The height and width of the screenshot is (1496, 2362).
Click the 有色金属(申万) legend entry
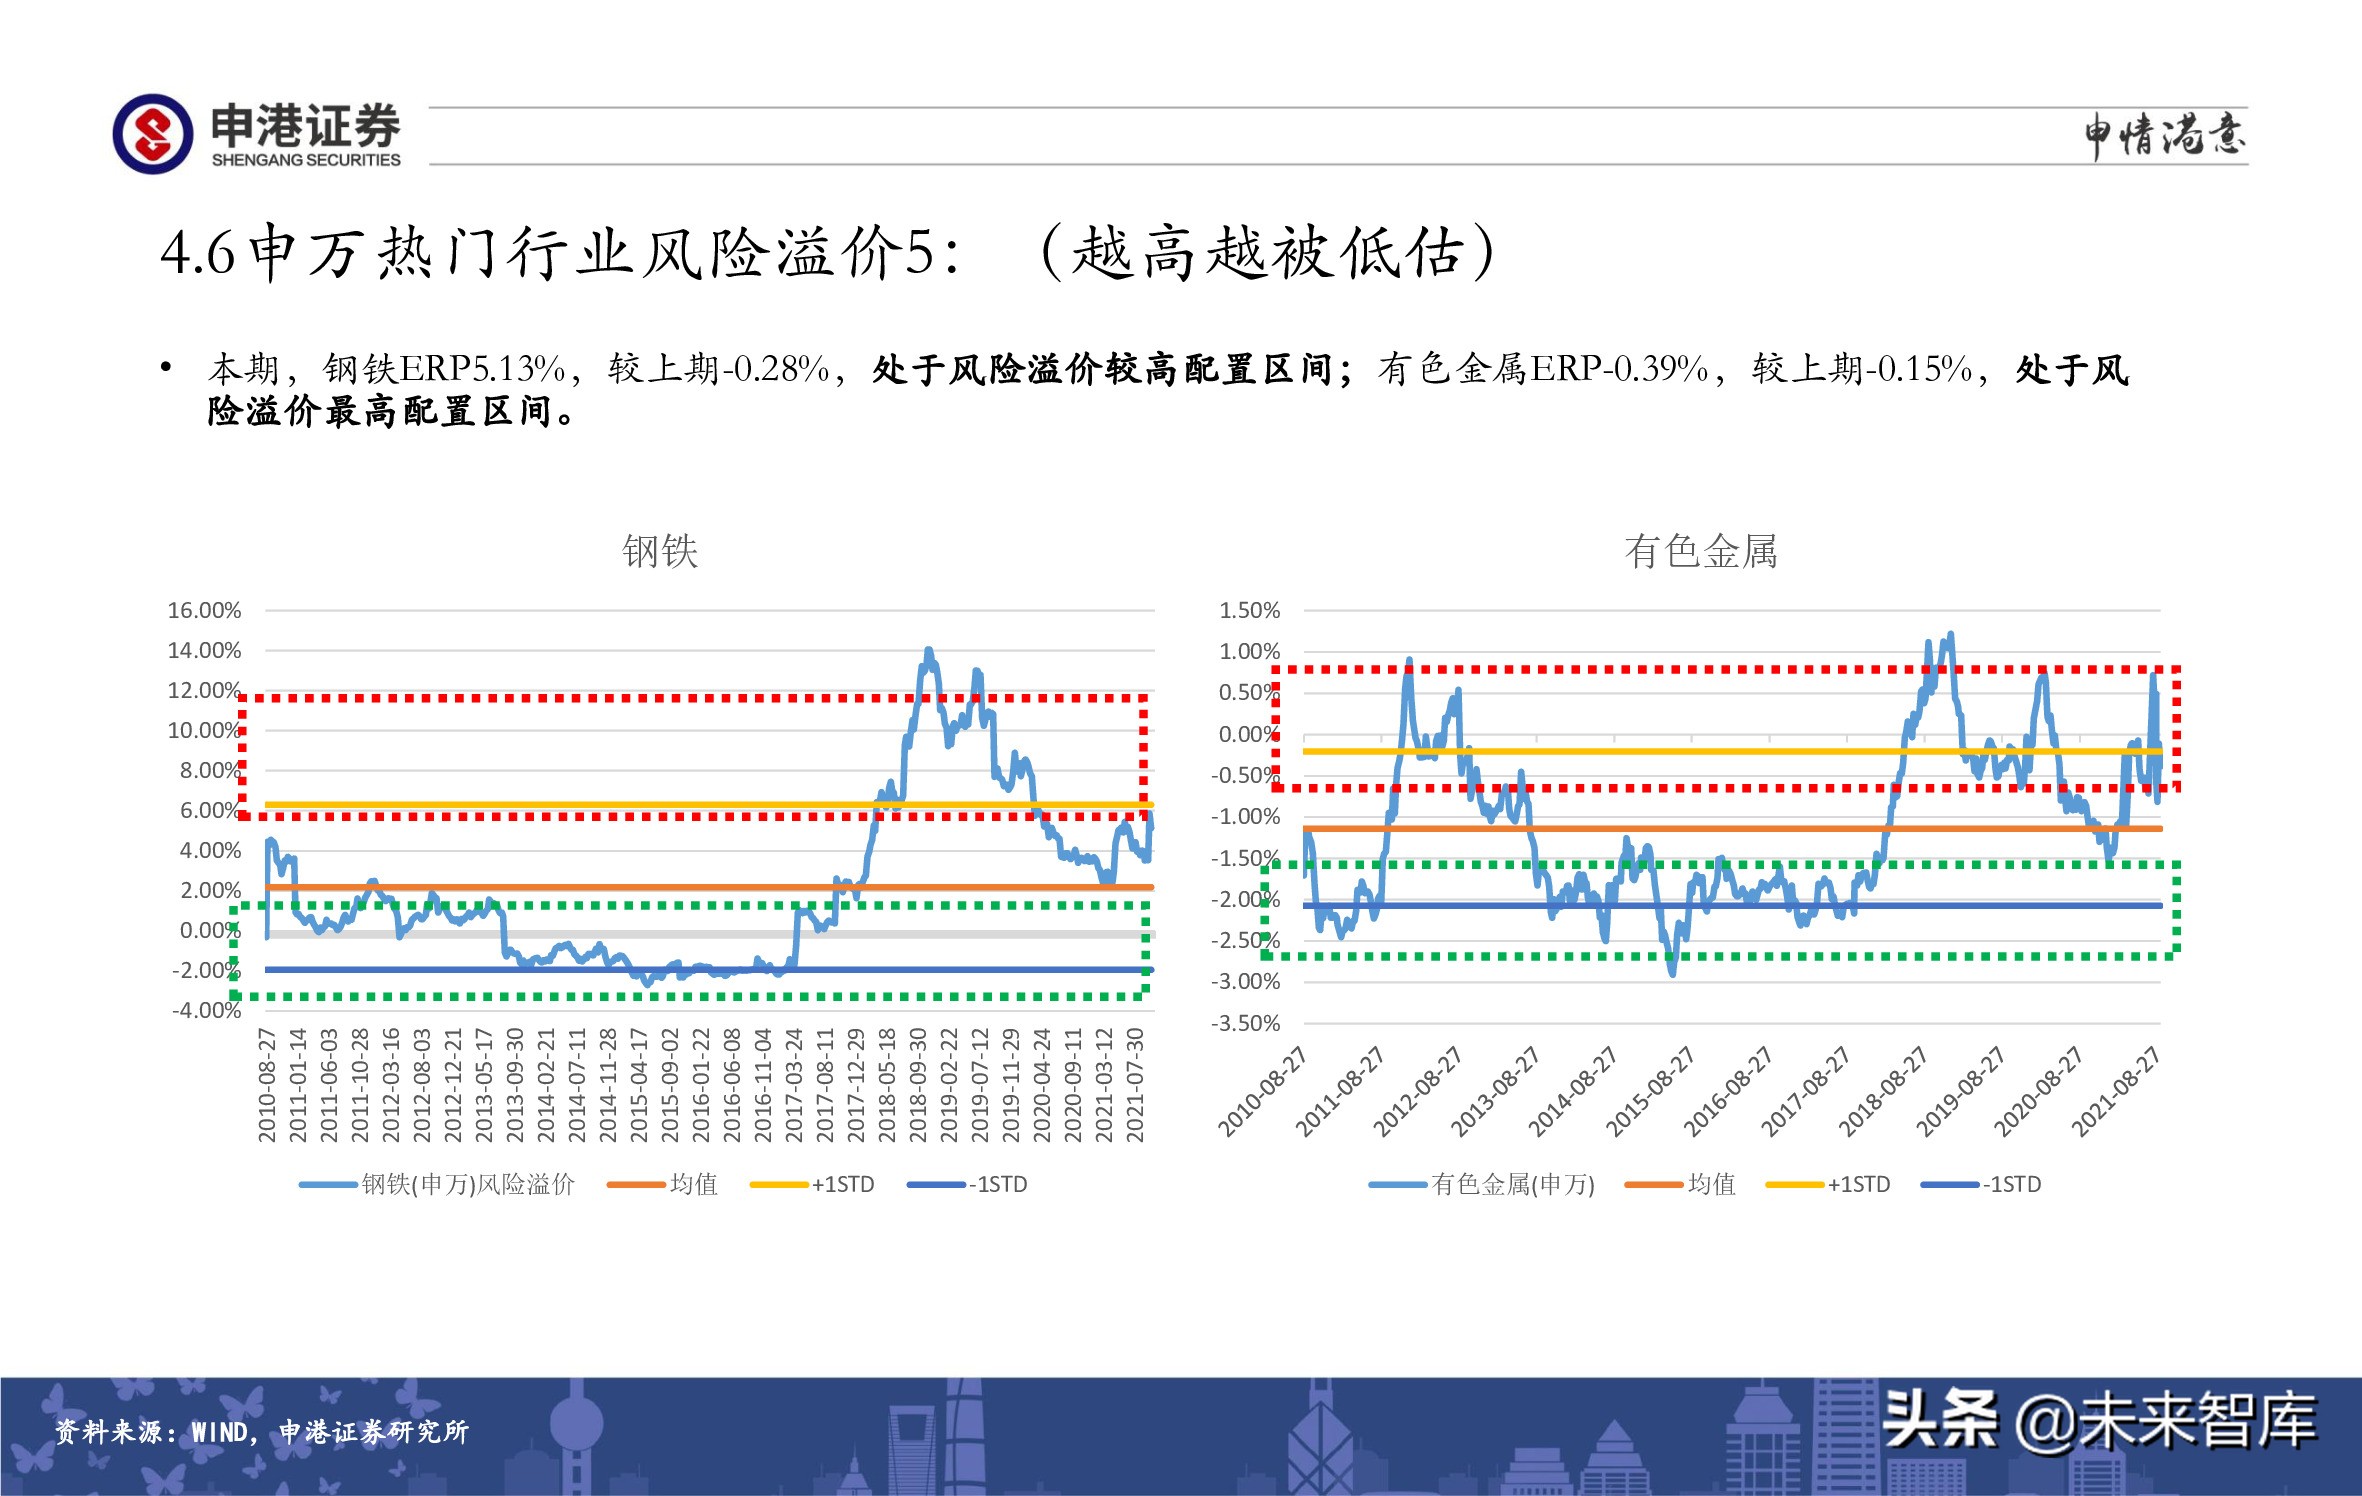[1482, 1184]
